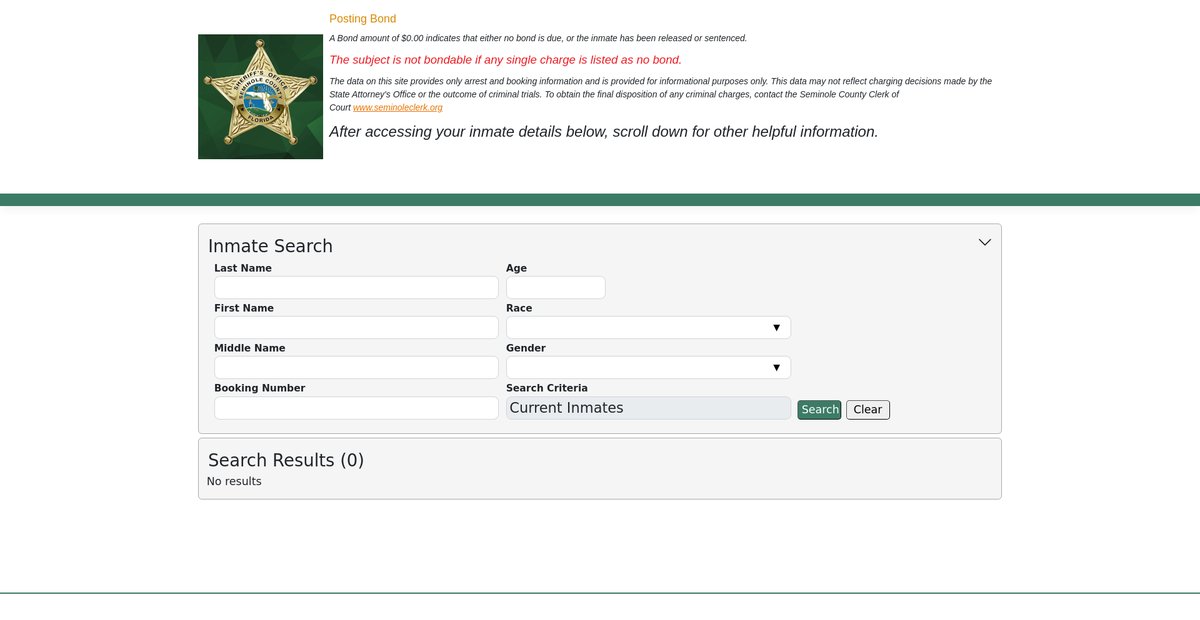
Task: Click the red not bondable notice text
Action: pos(505,60)
